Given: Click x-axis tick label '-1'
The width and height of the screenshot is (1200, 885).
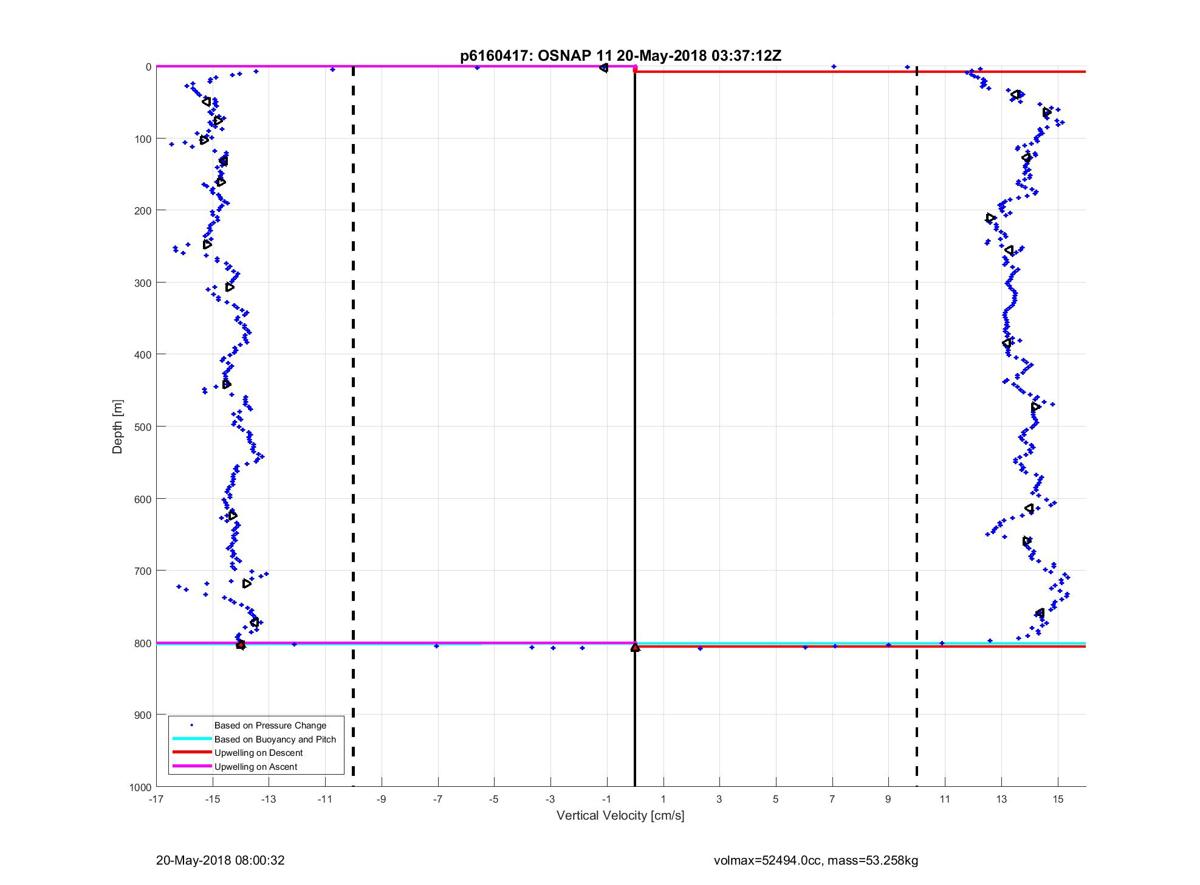Looking at the screenshot, I should 606,799.
